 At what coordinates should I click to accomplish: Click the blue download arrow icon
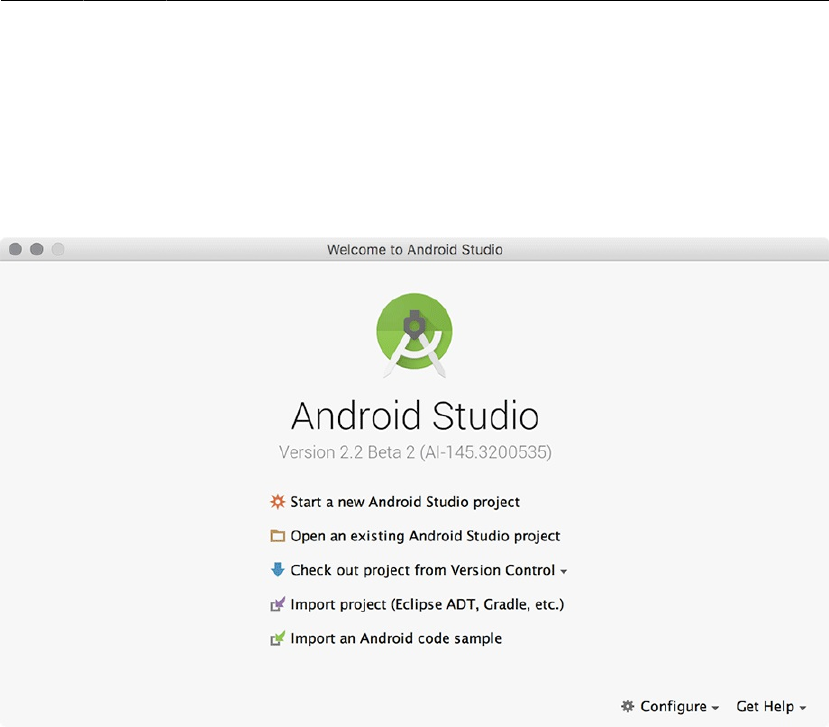point(278,569)
